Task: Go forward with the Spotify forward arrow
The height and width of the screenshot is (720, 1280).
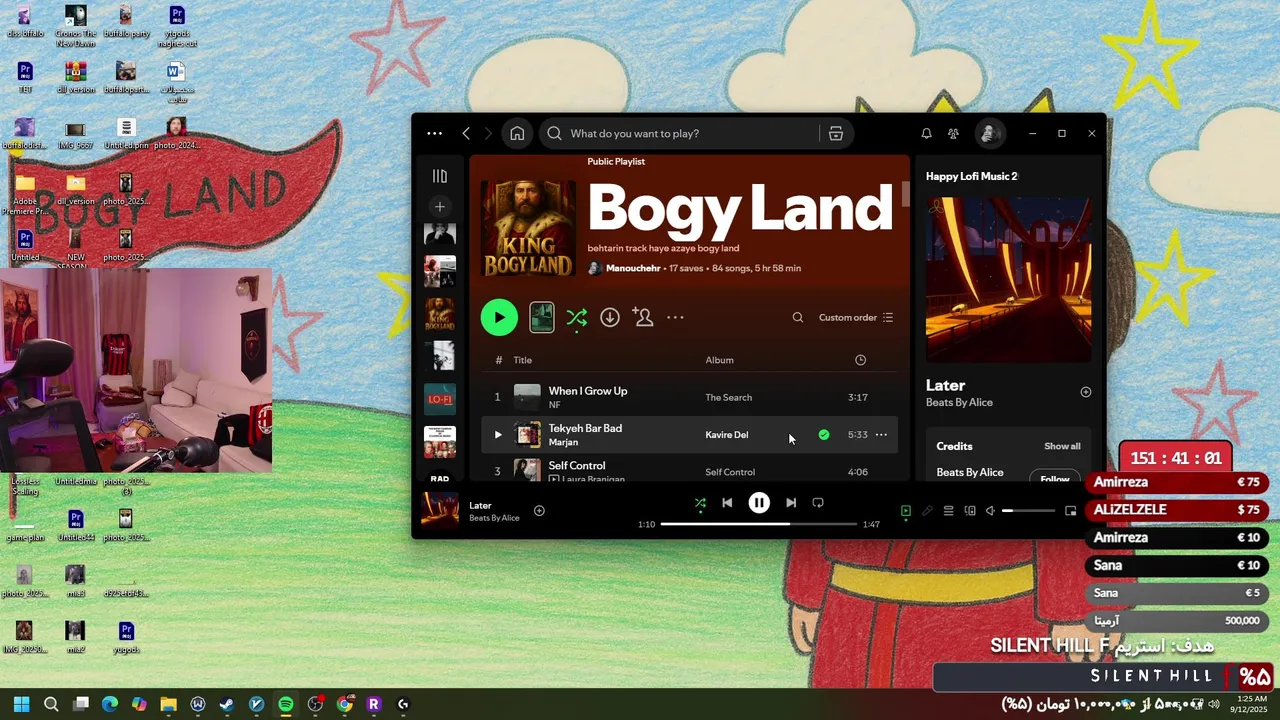Action: click(x=488, y=133)
